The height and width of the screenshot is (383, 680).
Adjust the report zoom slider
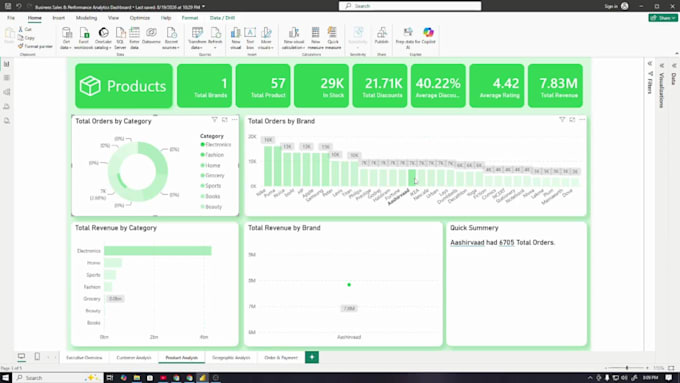point(627,368)
